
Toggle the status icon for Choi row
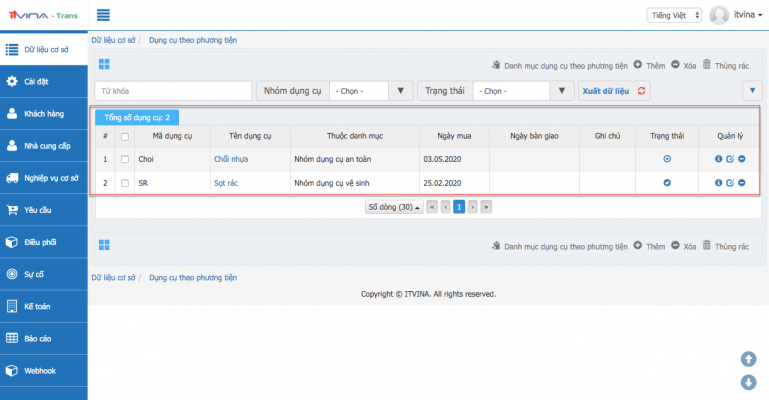pos(667,159)
